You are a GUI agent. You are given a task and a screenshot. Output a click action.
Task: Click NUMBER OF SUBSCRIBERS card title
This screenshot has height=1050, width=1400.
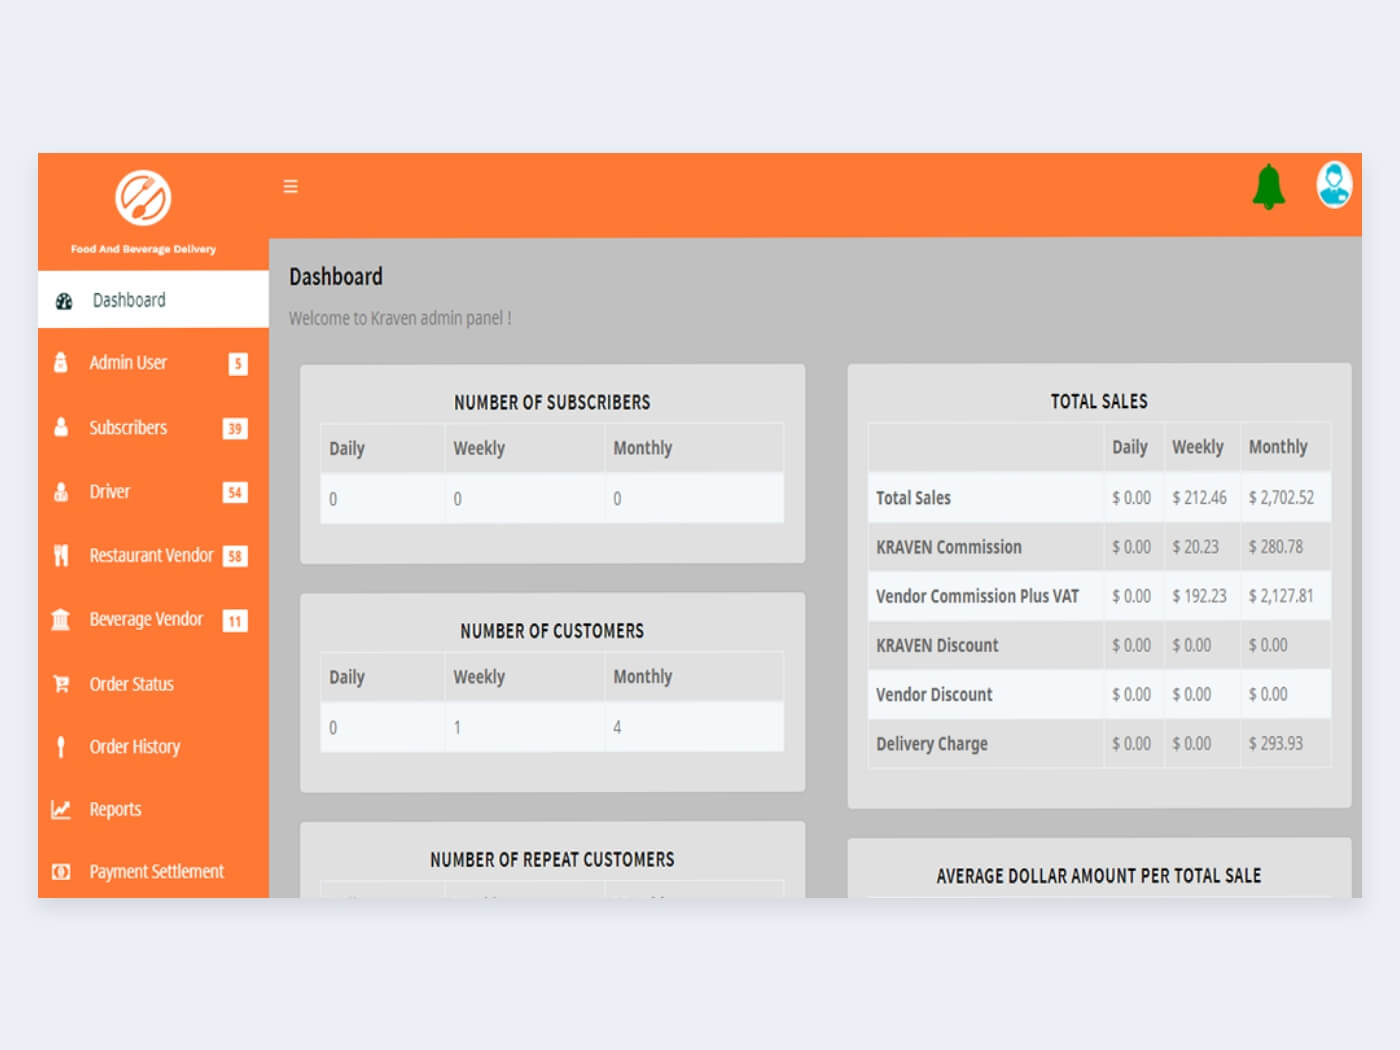click(552, 402)
